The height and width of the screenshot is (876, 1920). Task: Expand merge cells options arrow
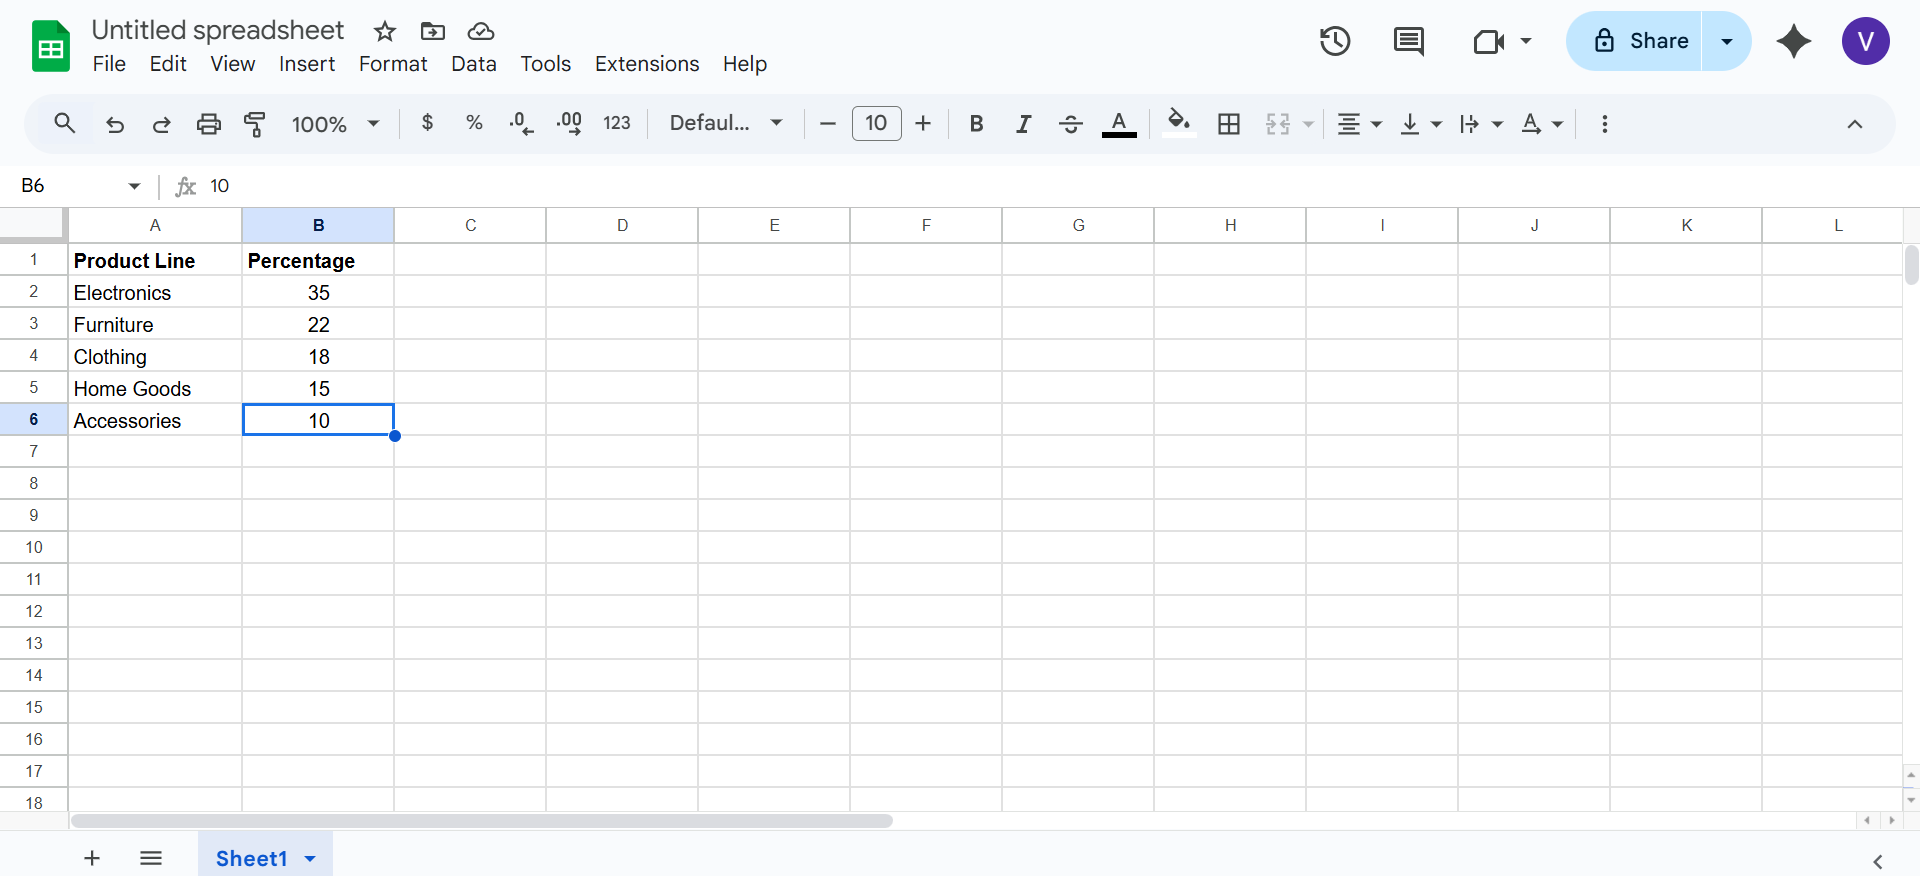1308,125
